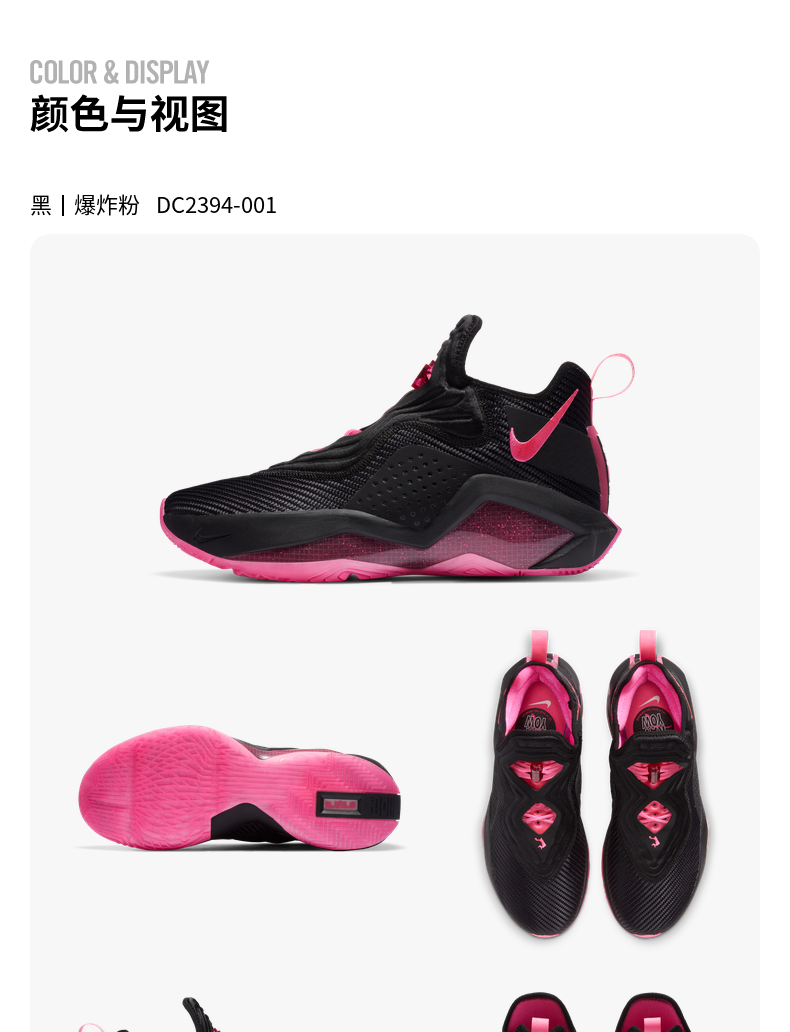Click the 黑 | 爆炸粉 color name label

point(85,205)
